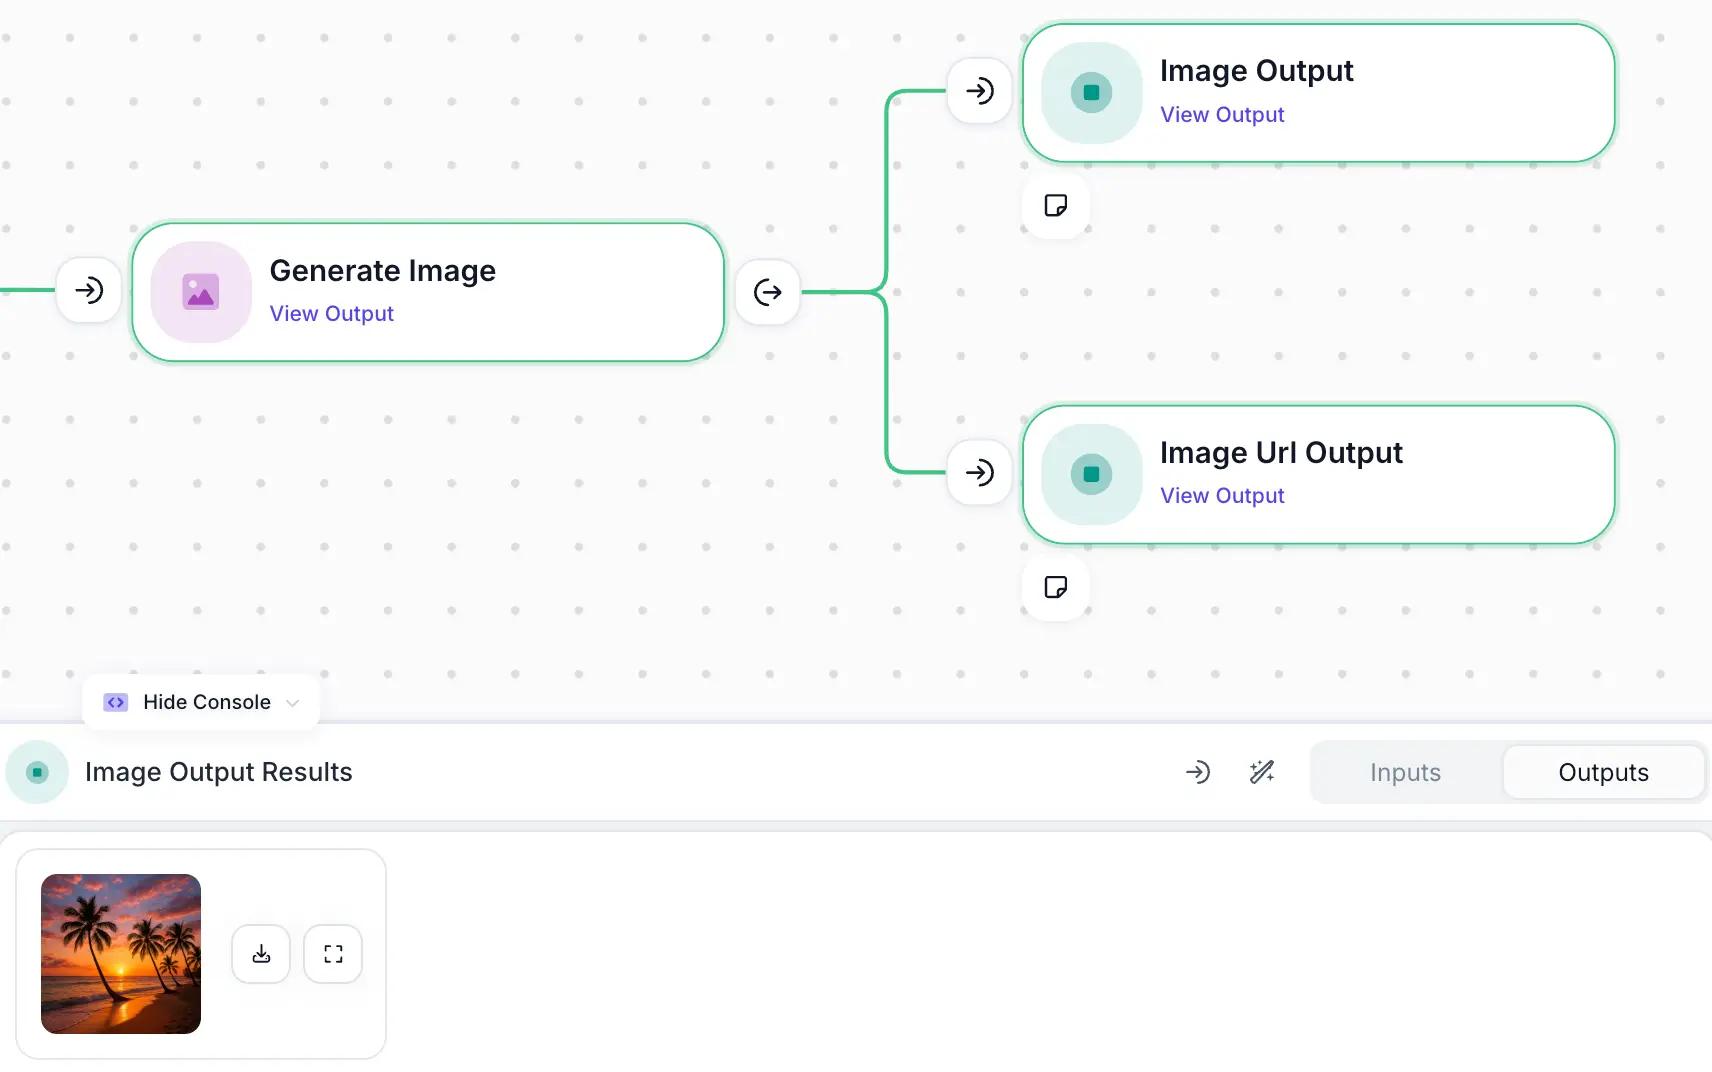Select the Outputs tab
1712x1072 pixels.
click(1603, 772)
